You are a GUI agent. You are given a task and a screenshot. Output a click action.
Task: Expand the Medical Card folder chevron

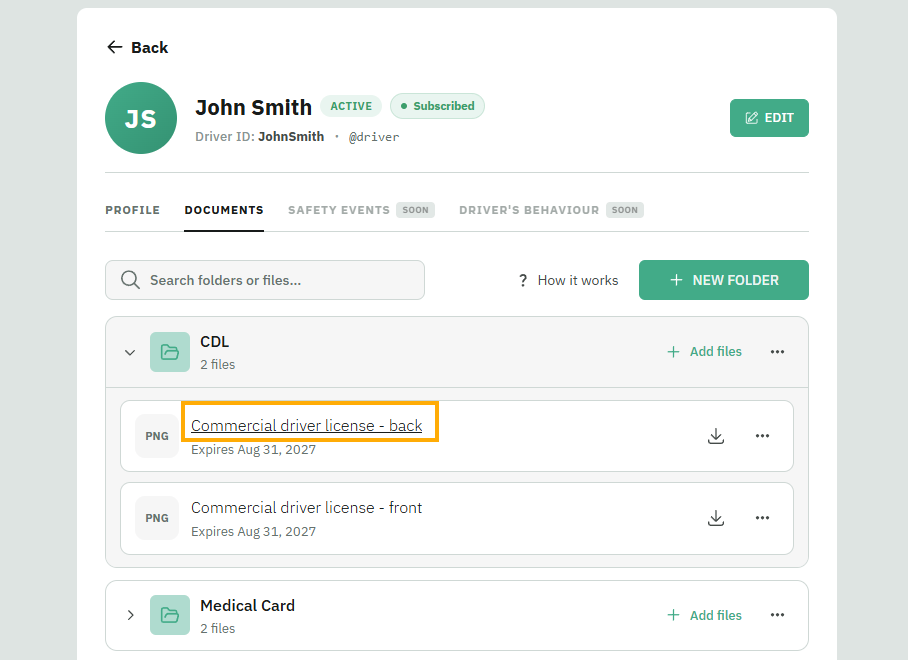[x=130, y=615]
